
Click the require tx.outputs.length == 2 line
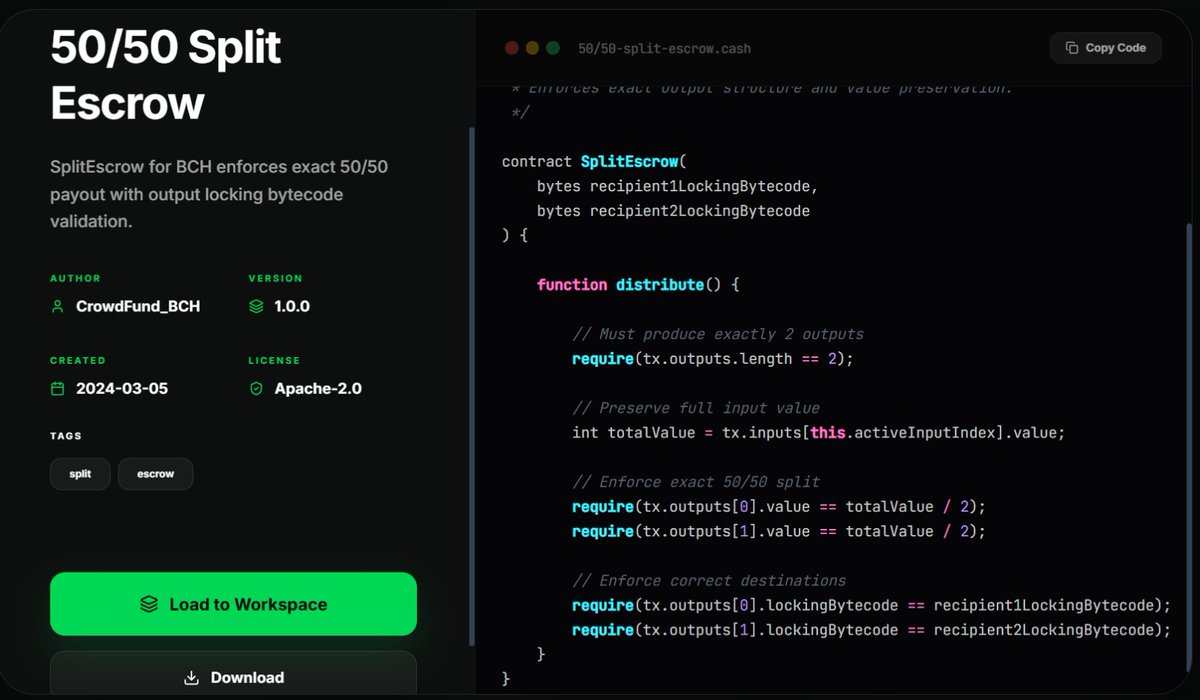[713, 359]
